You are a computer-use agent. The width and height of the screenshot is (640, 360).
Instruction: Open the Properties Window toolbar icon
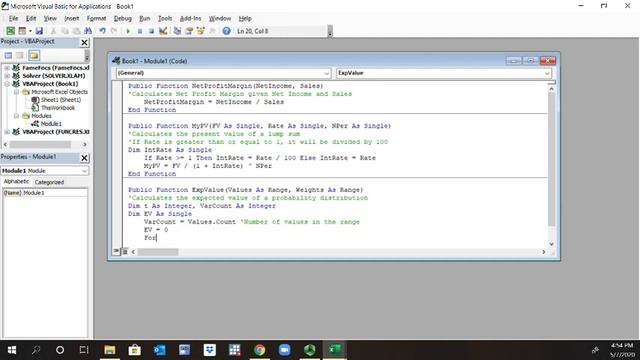pos(189,31)
